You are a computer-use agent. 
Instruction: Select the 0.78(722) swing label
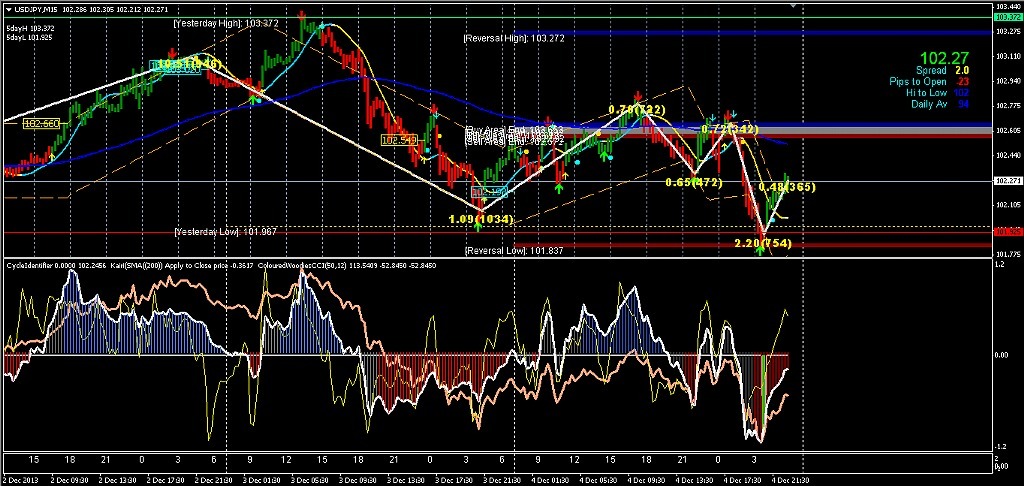[637, 109]
